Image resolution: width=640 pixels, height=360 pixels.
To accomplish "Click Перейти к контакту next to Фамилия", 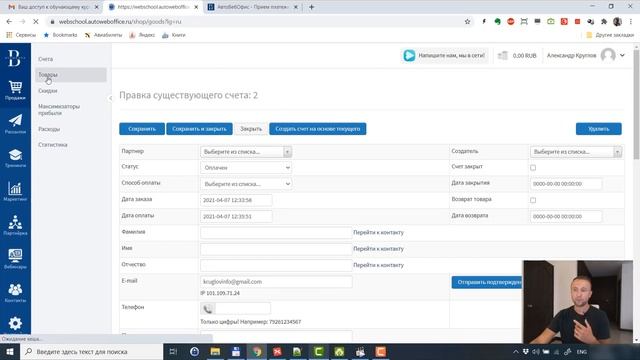I will (x=378, y=233).
